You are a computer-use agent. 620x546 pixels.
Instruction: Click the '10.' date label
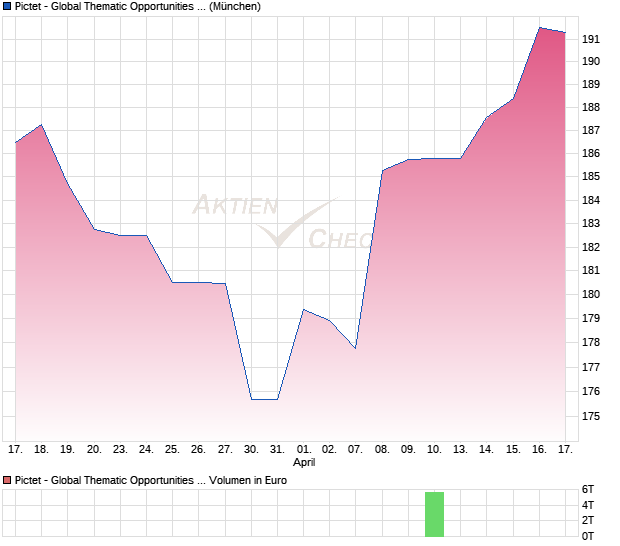coord(434,450)
